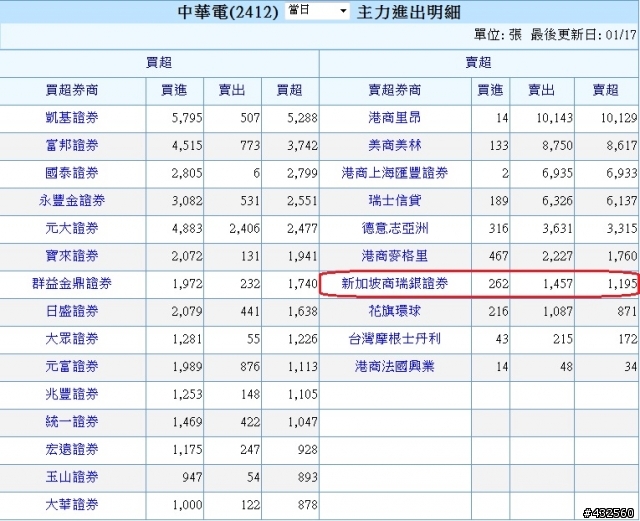
Task: Open 兆豐證券 broker link
Action: (72, 394)
